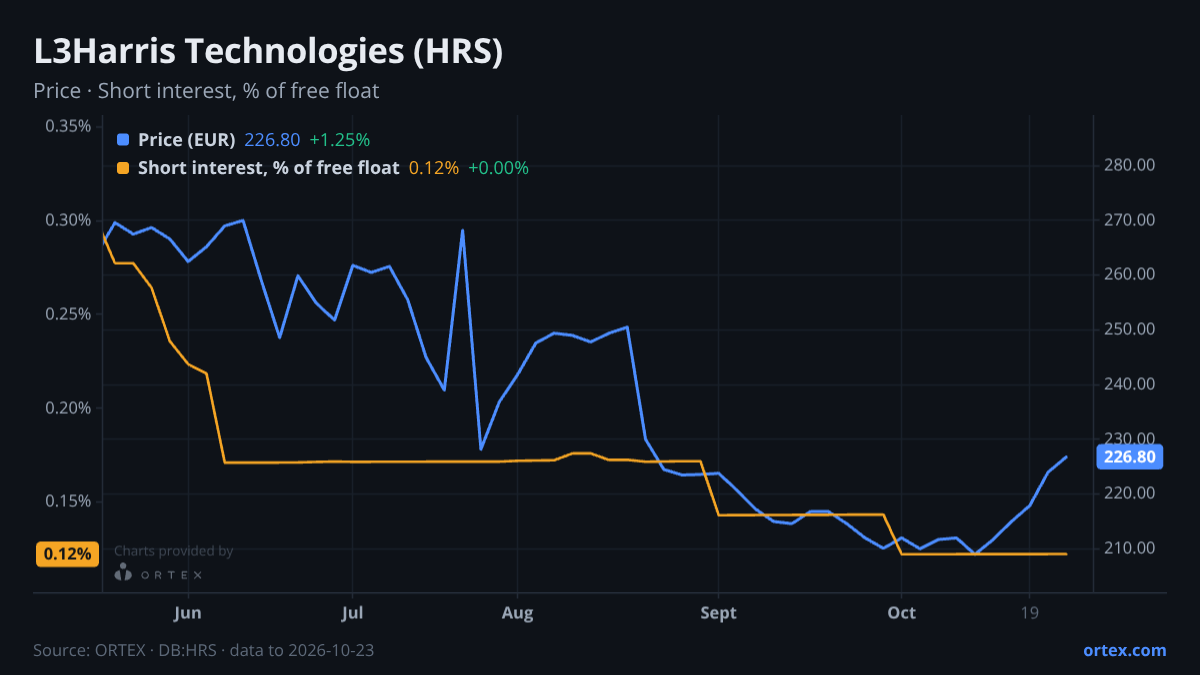
Task: Click the +1.25% price change value
Action: click(x=340, y=140)
